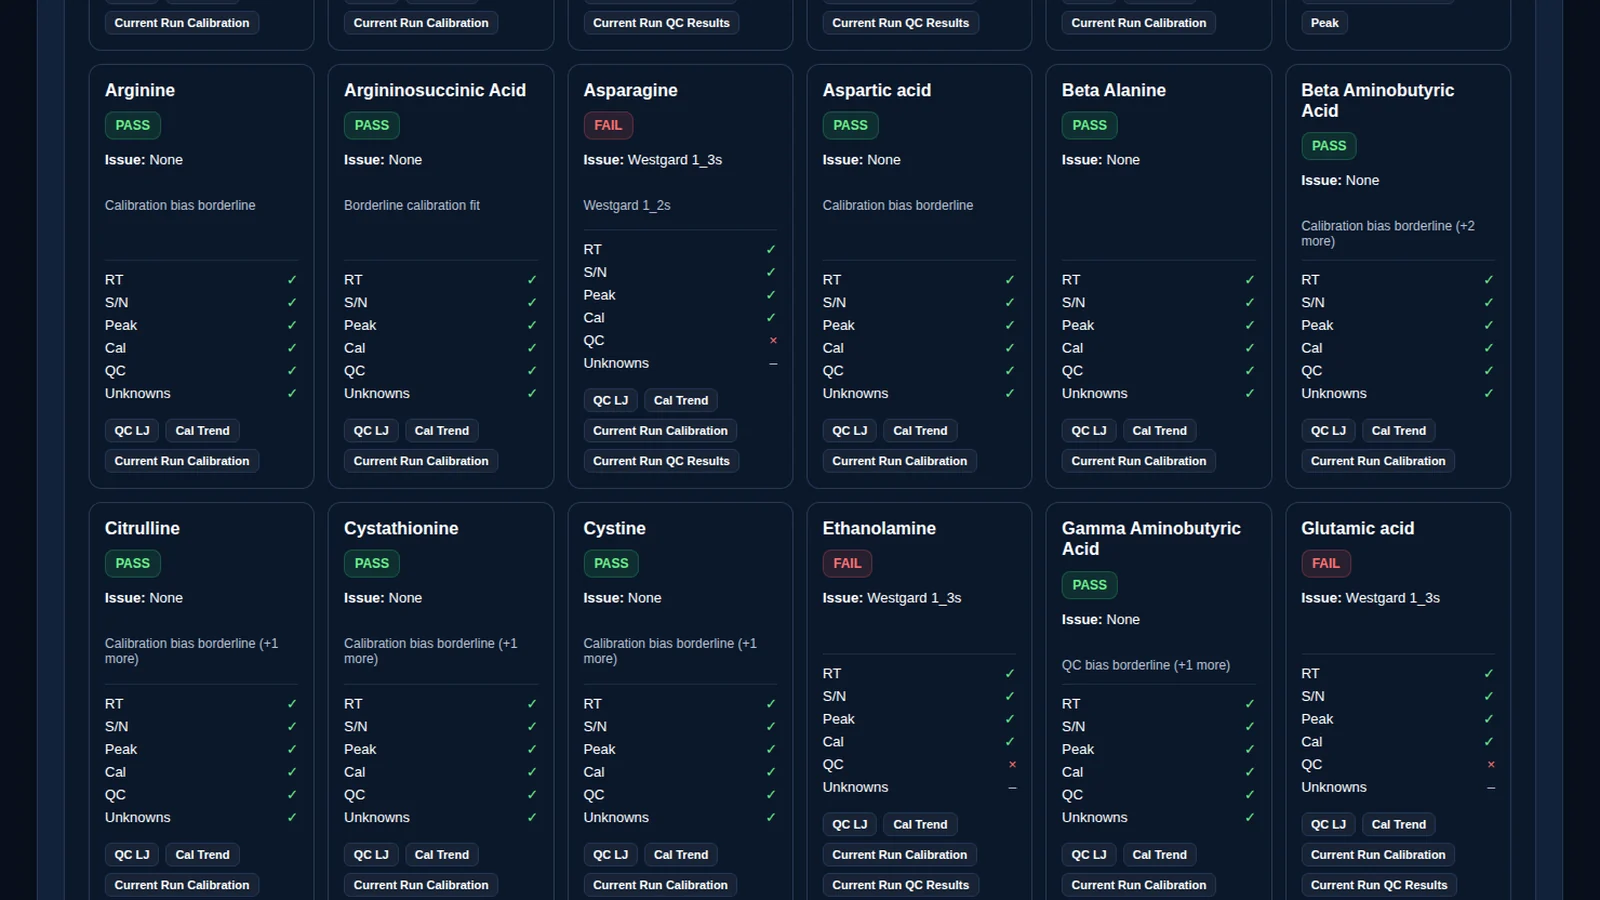The image size is (1600, 900).
Task: Open Cal Trend for Aspartic acid
Action: coord(920,431)
